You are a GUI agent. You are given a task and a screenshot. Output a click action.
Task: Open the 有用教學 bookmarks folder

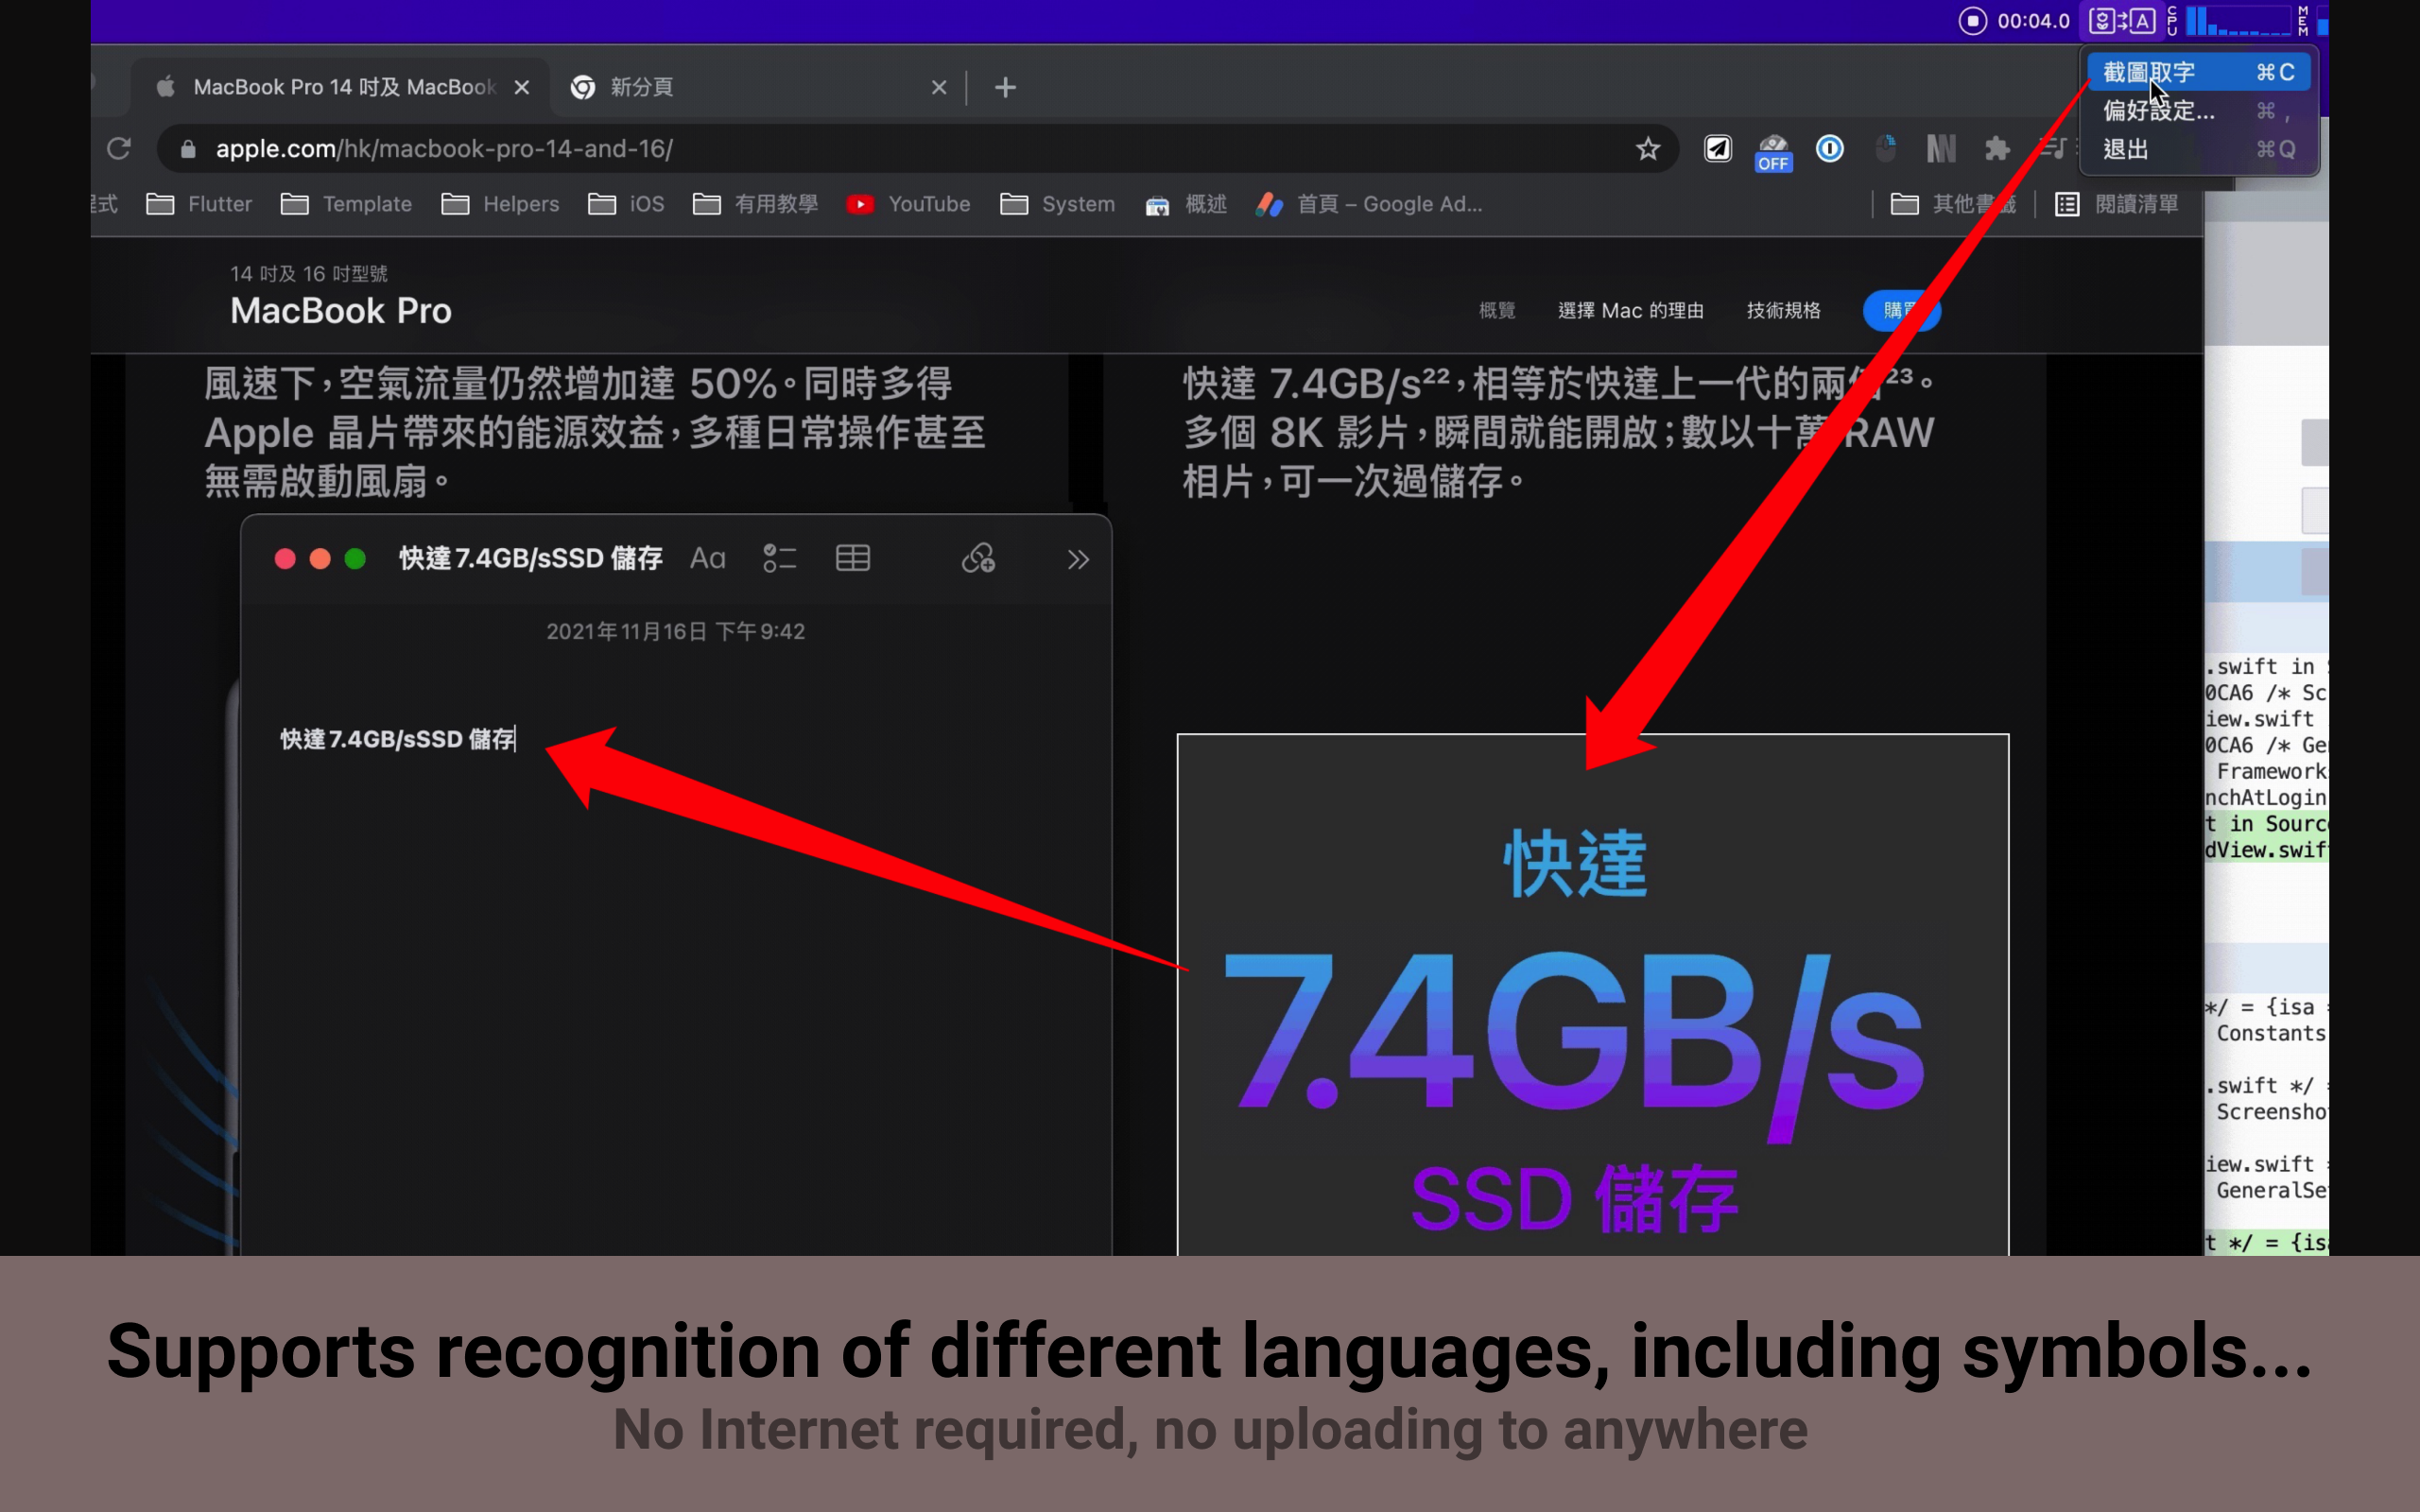point(755,204)
